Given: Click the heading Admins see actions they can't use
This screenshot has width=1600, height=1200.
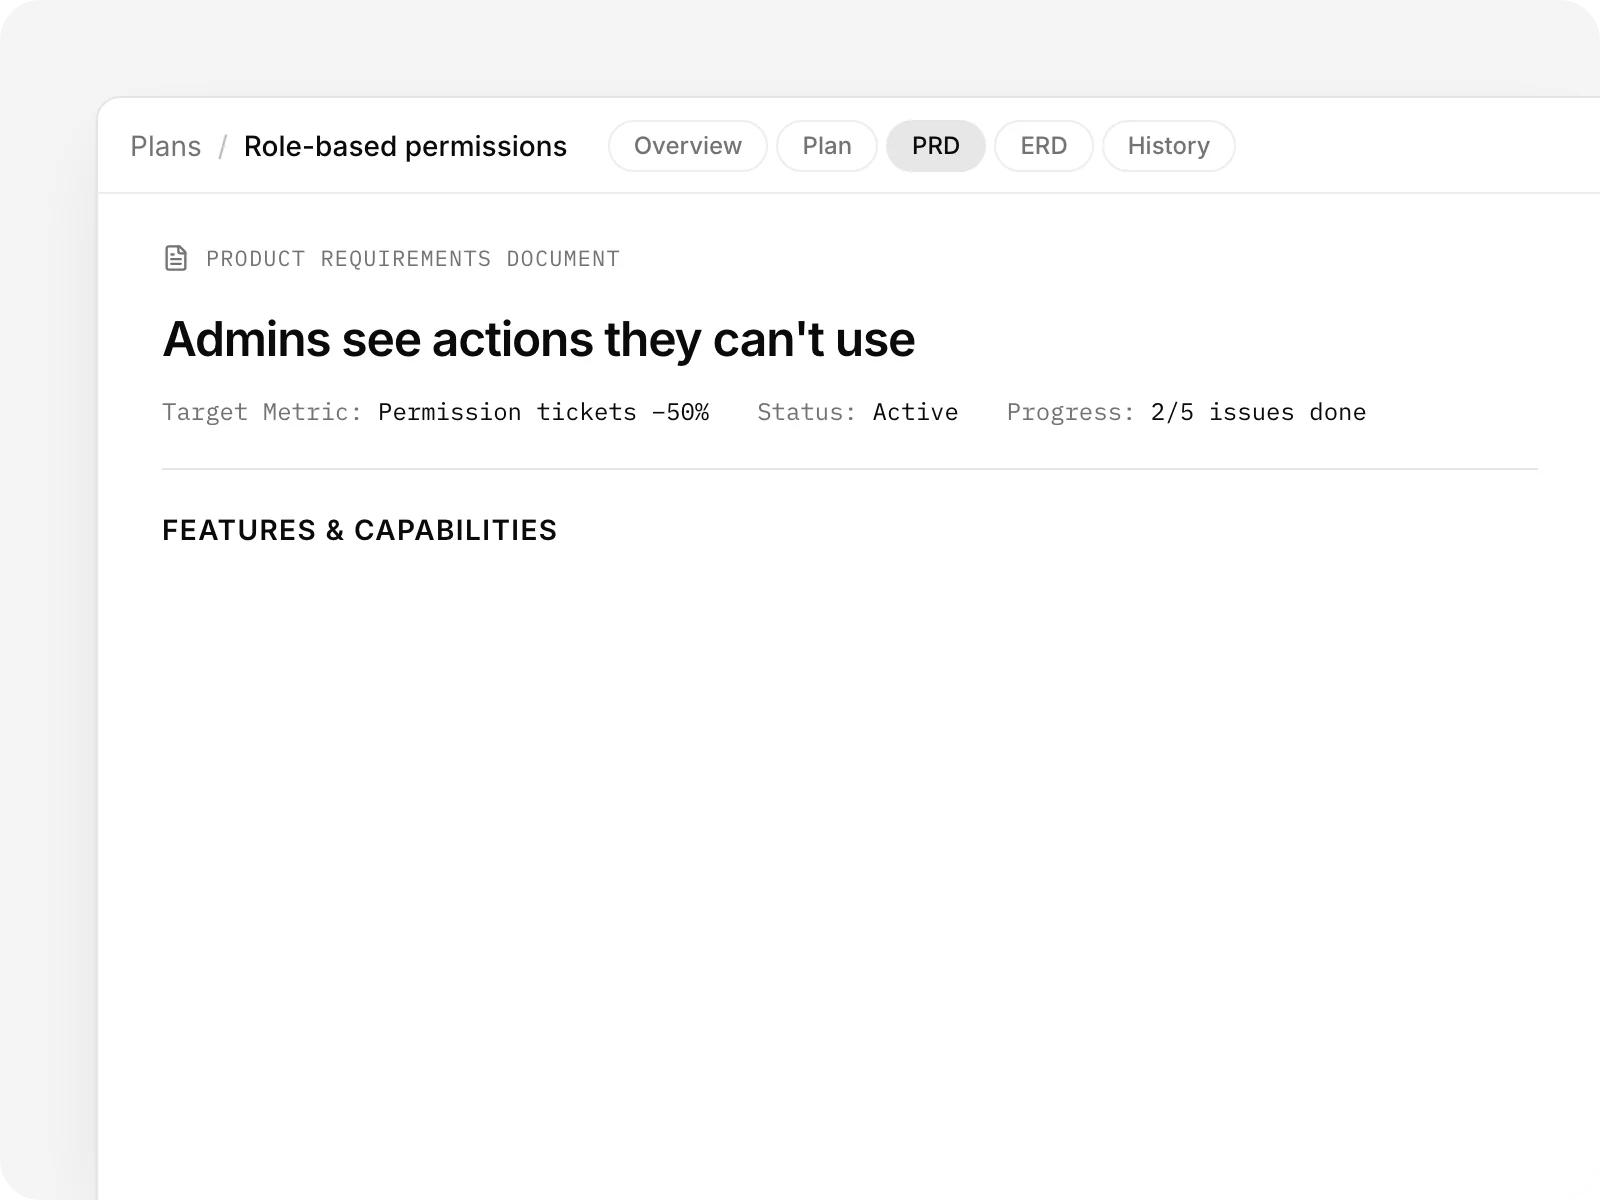Looking at the screenshot, I should click(x=539, y=339).
